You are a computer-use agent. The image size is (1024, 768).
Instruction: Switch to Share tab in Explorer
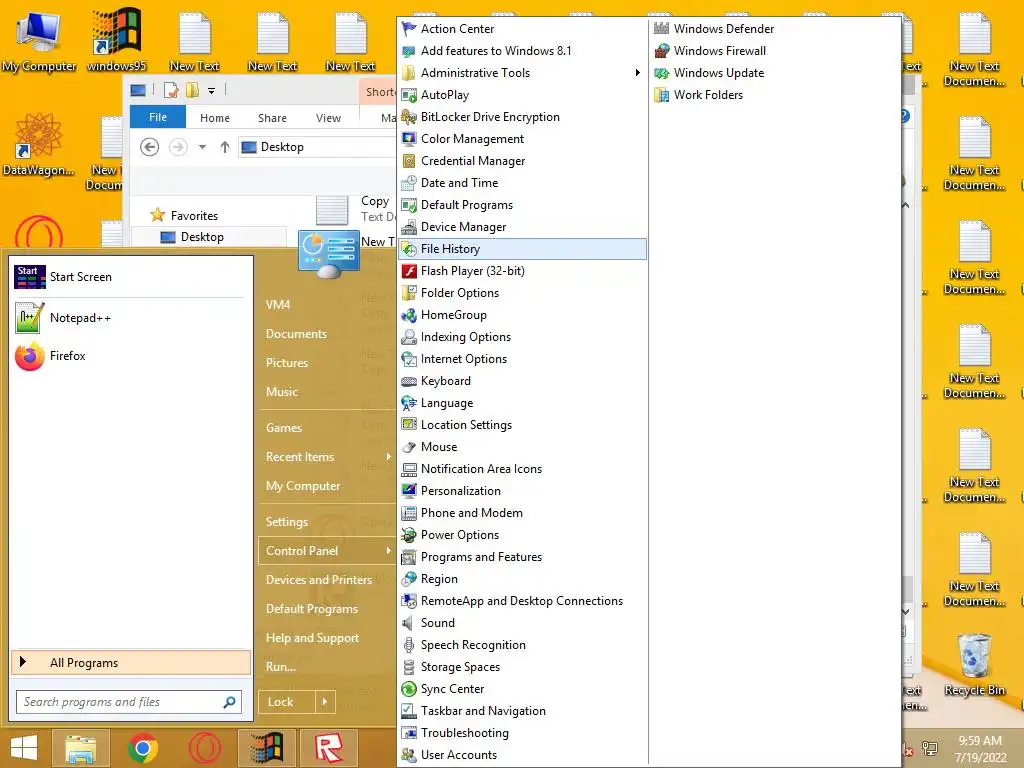coord(272,118)
